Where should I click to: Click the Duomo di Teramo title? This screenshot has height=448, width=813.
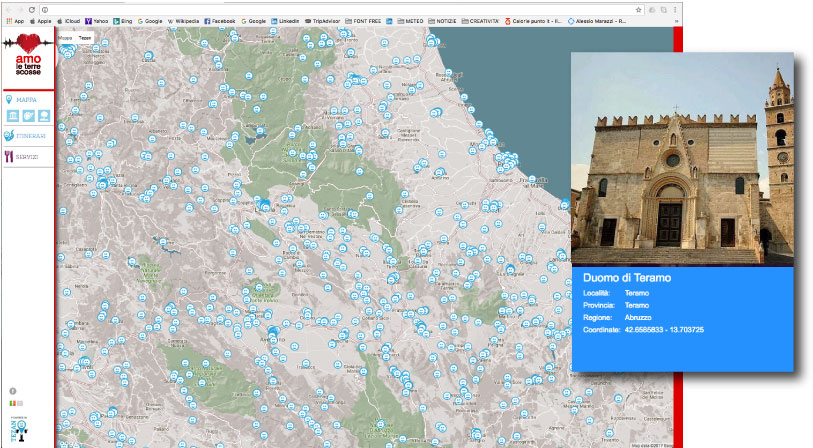click(627, 278)
